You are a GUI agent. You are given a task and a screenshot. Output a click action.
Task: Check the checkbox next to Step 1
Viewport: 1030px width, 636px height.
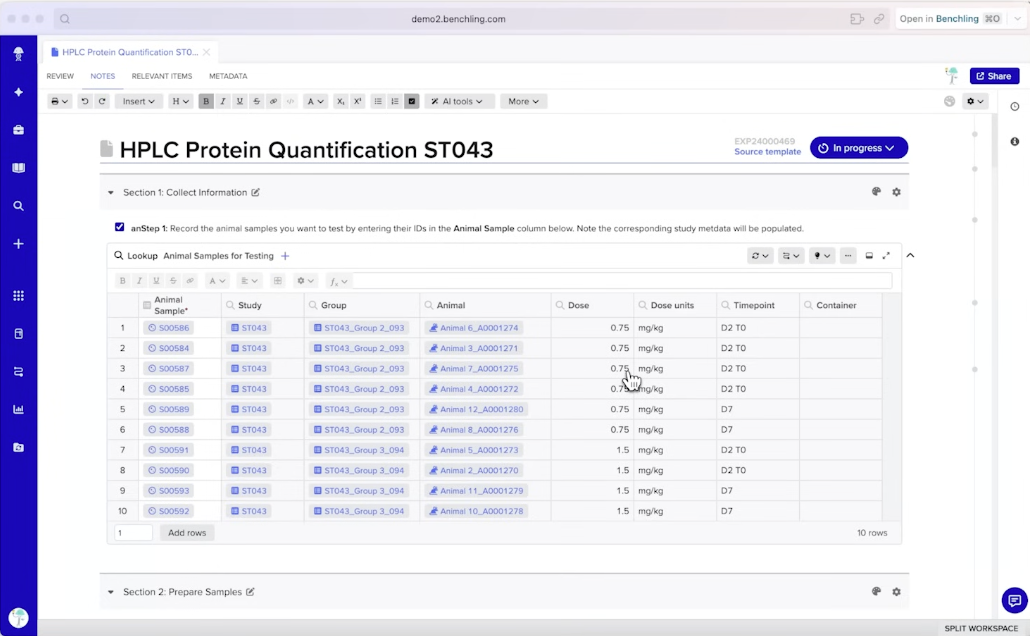[x=119, y=226]
